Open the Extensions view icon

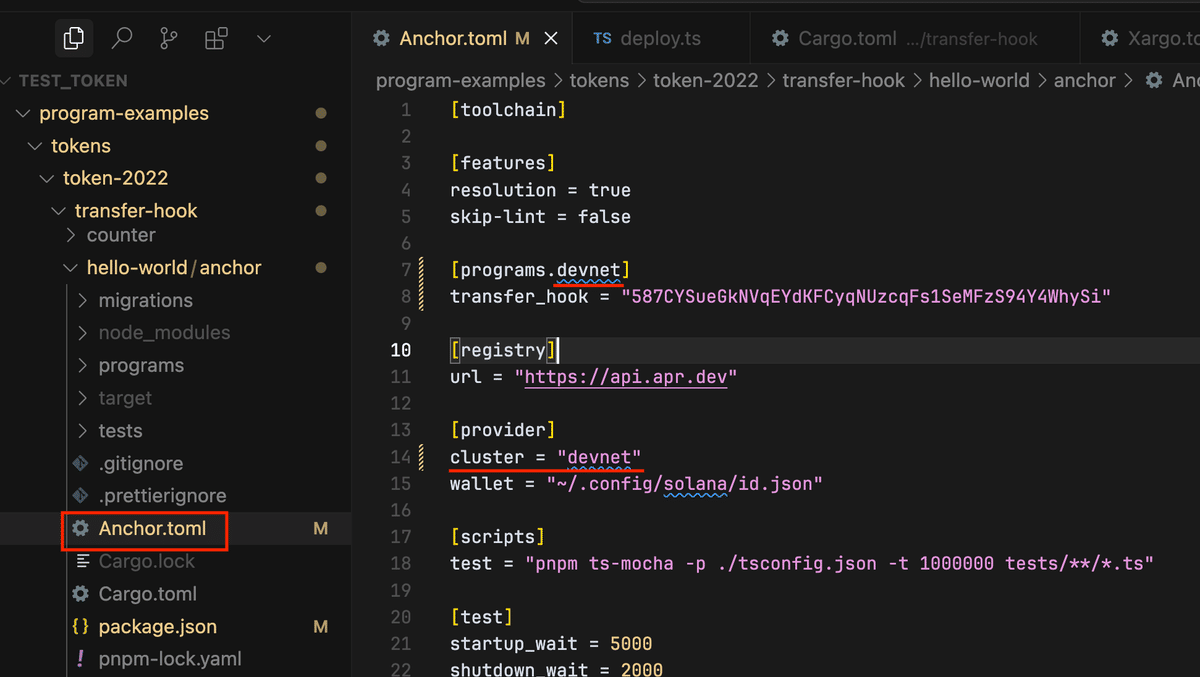point(216,39)
